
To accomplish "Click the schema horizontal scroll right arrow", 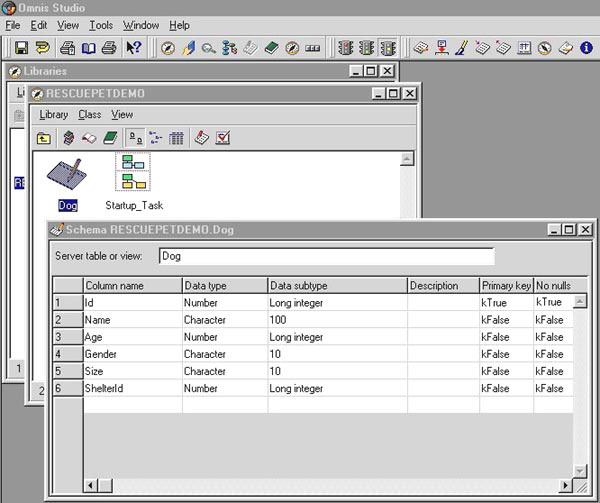I will coord(565,486).
